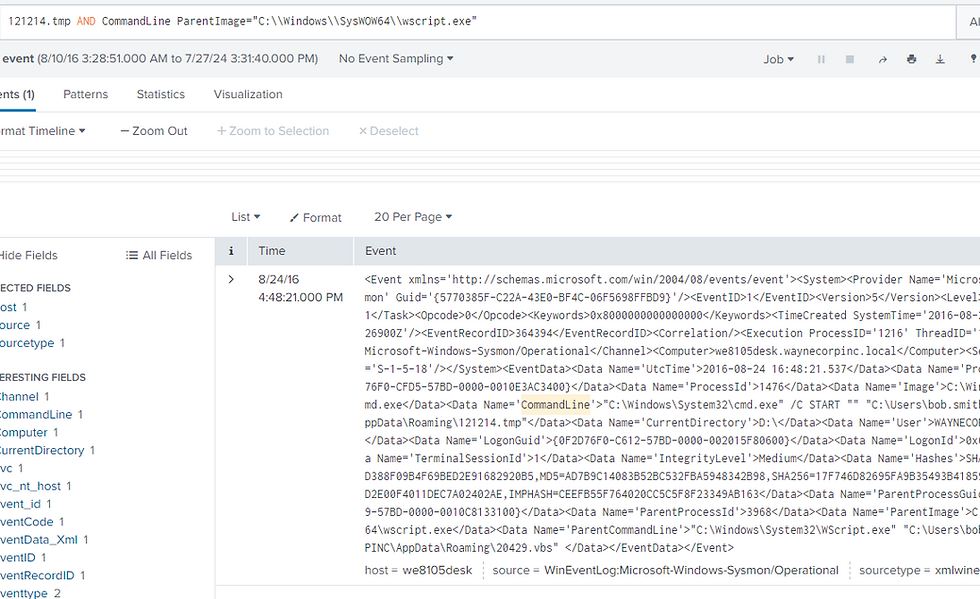Export results with the download icon

point(940,59)
